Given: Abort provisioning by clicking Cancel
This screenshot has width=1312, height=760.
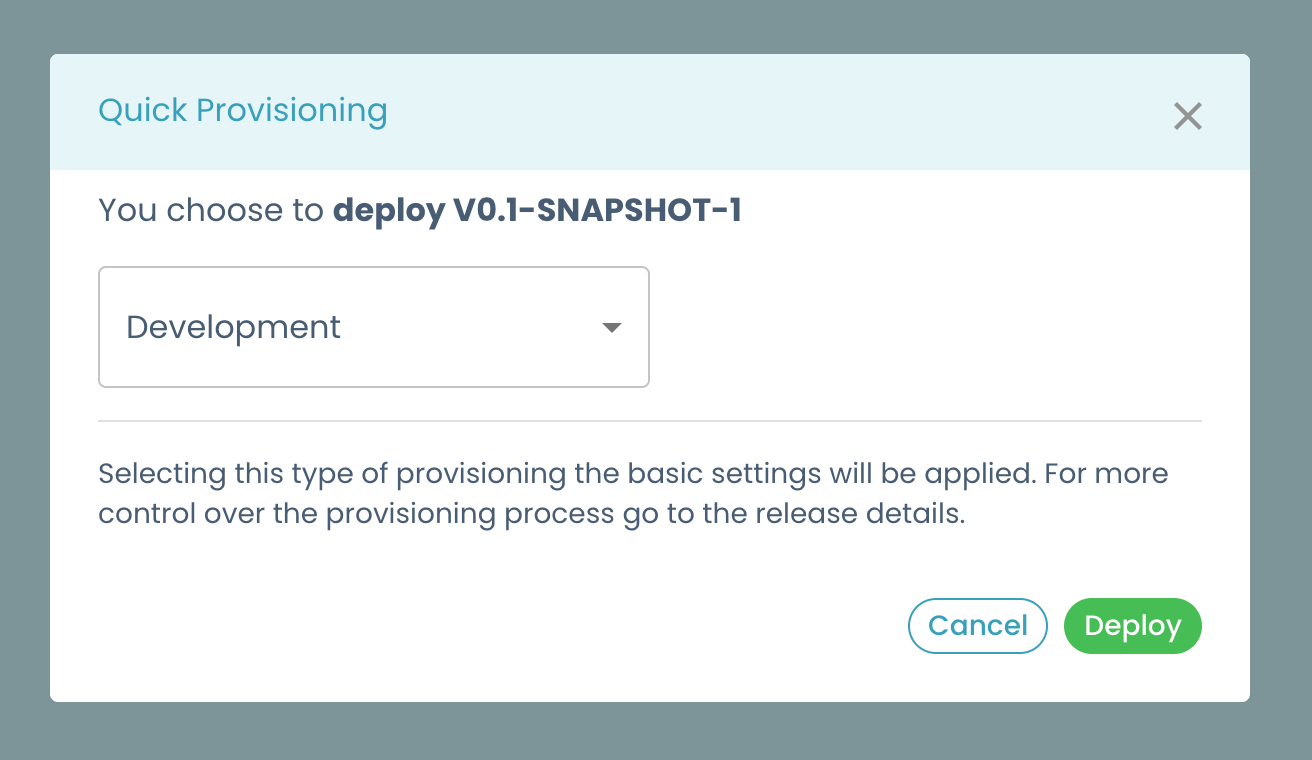Looking at the screenshot, I should pyautogui.click(x=977, y=625).
